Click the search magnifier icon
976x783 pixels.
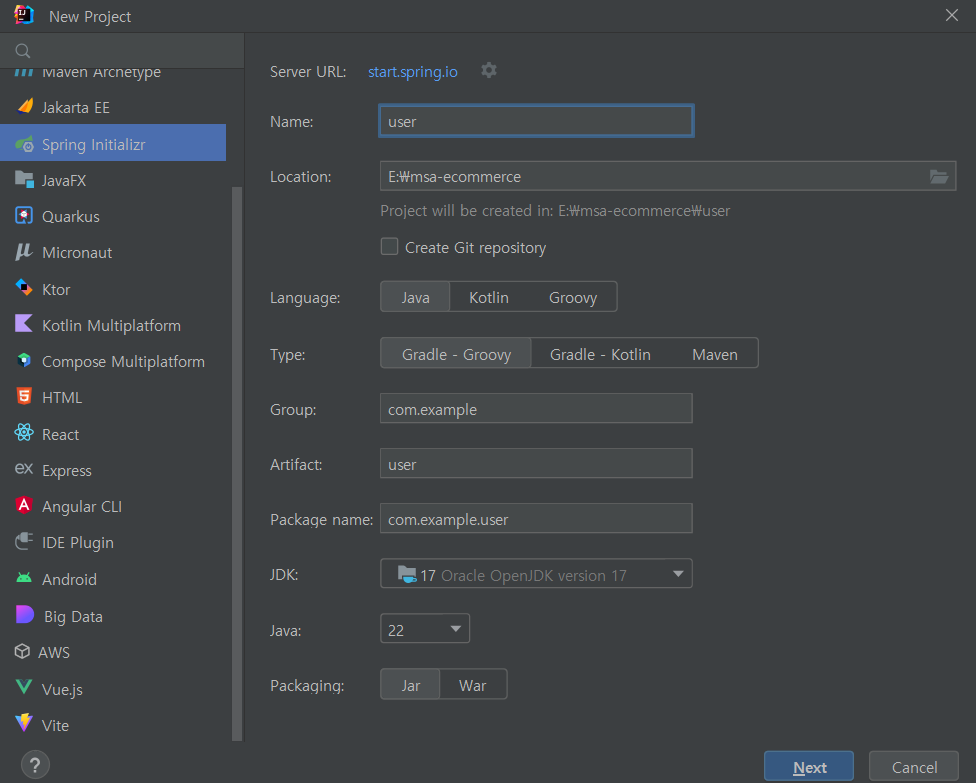(x=23, y=51)
